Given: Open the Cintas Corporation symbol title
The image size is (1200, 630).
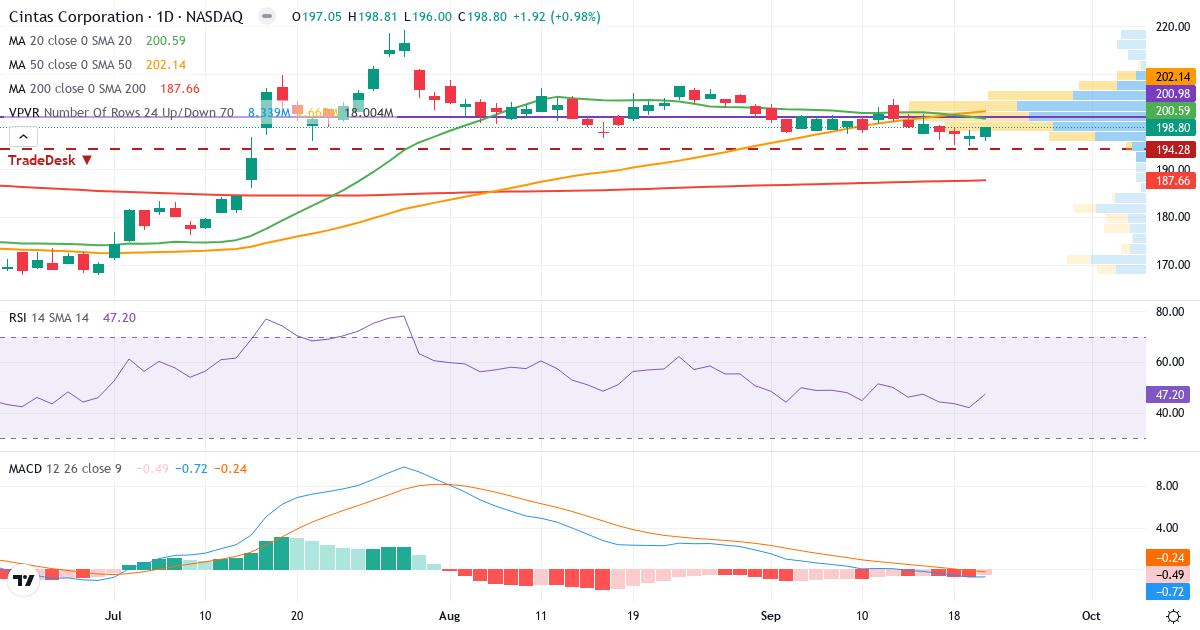Looking at the screenshot, I should 126,17.
